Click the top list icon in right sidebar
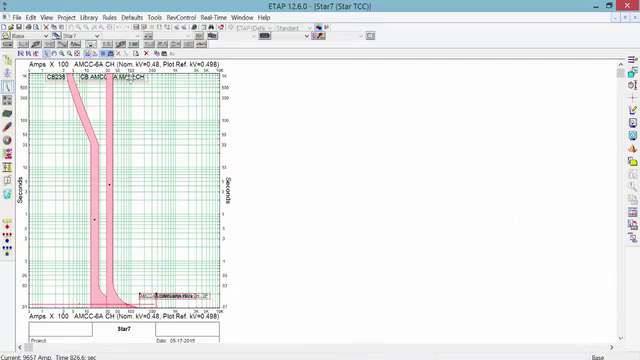The height and width of the screenshot is (360, 640). pyautogui.click(x=633, y=60)
